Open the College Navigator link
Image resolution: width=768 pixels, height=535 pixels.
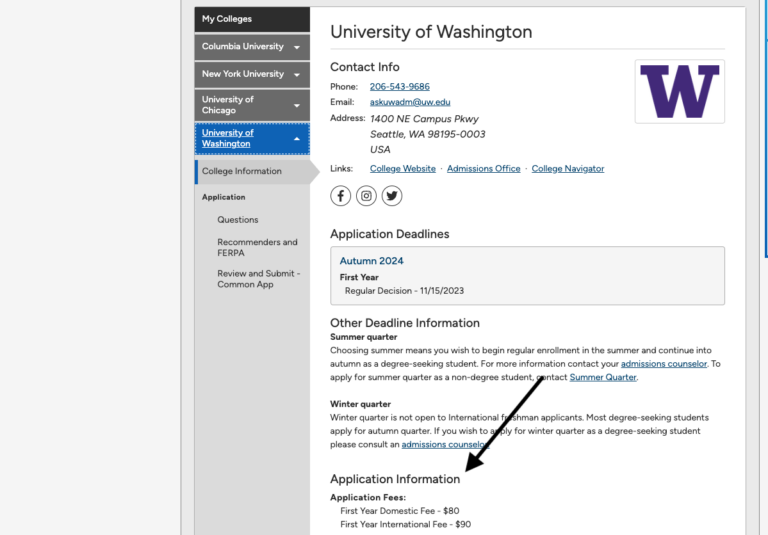pos(568,169)
